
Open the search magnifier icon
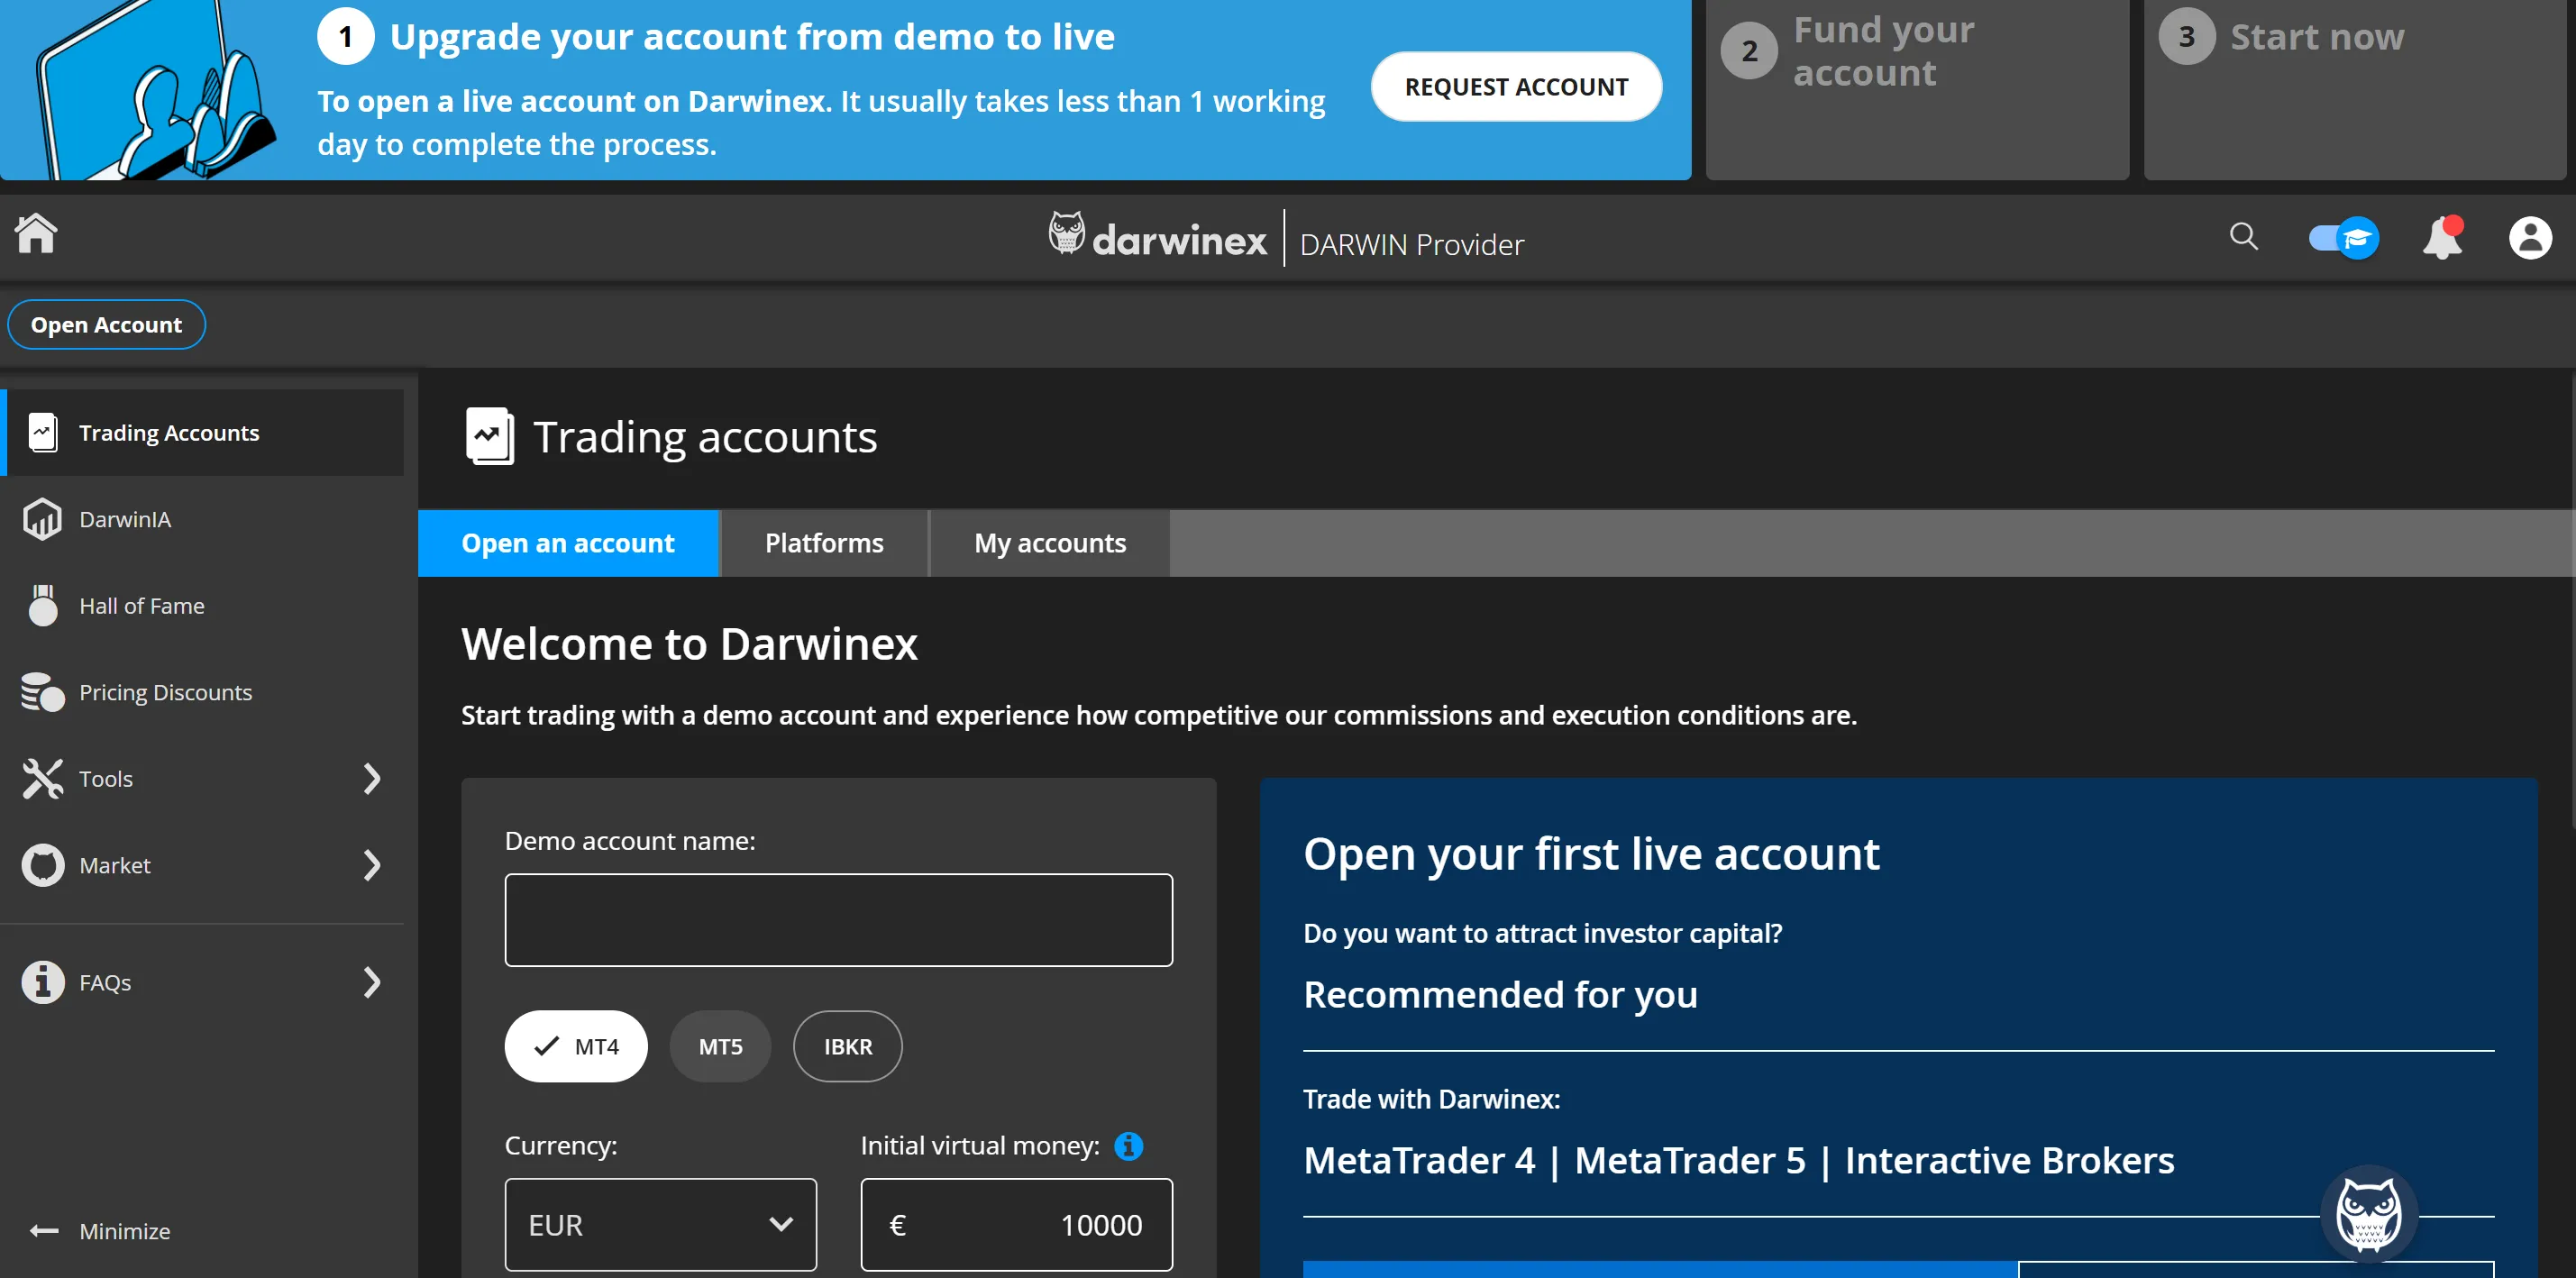pyautogui.click(x=2244, y=237)
